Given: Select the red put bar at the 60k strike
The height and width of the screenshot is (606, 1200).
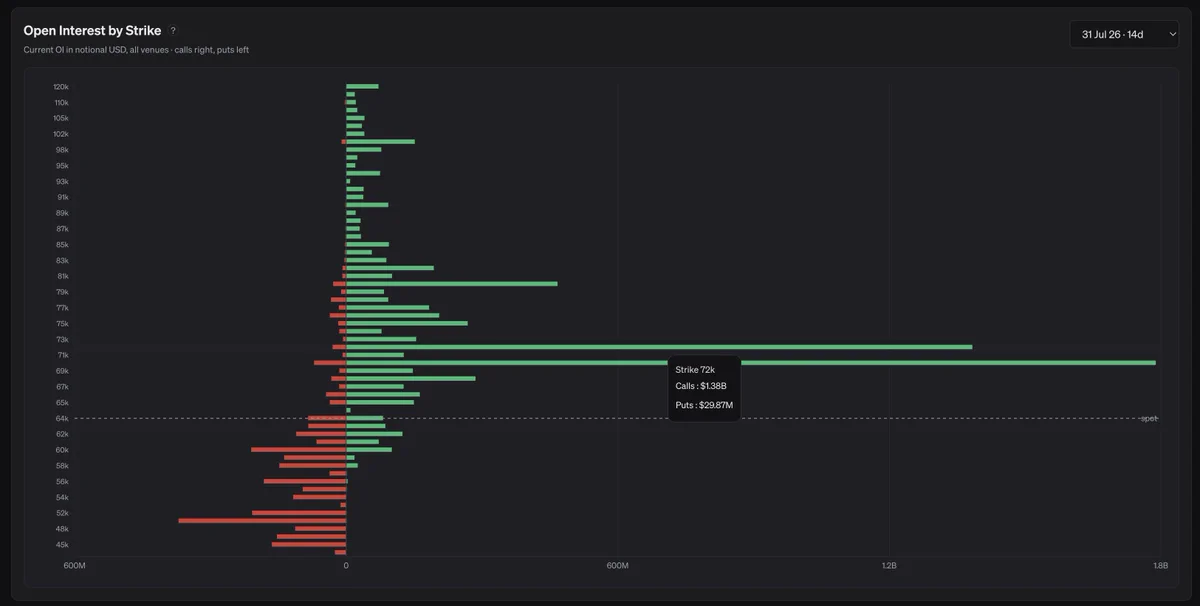Looking at the screenshot, I should click(x=298, y=450).
